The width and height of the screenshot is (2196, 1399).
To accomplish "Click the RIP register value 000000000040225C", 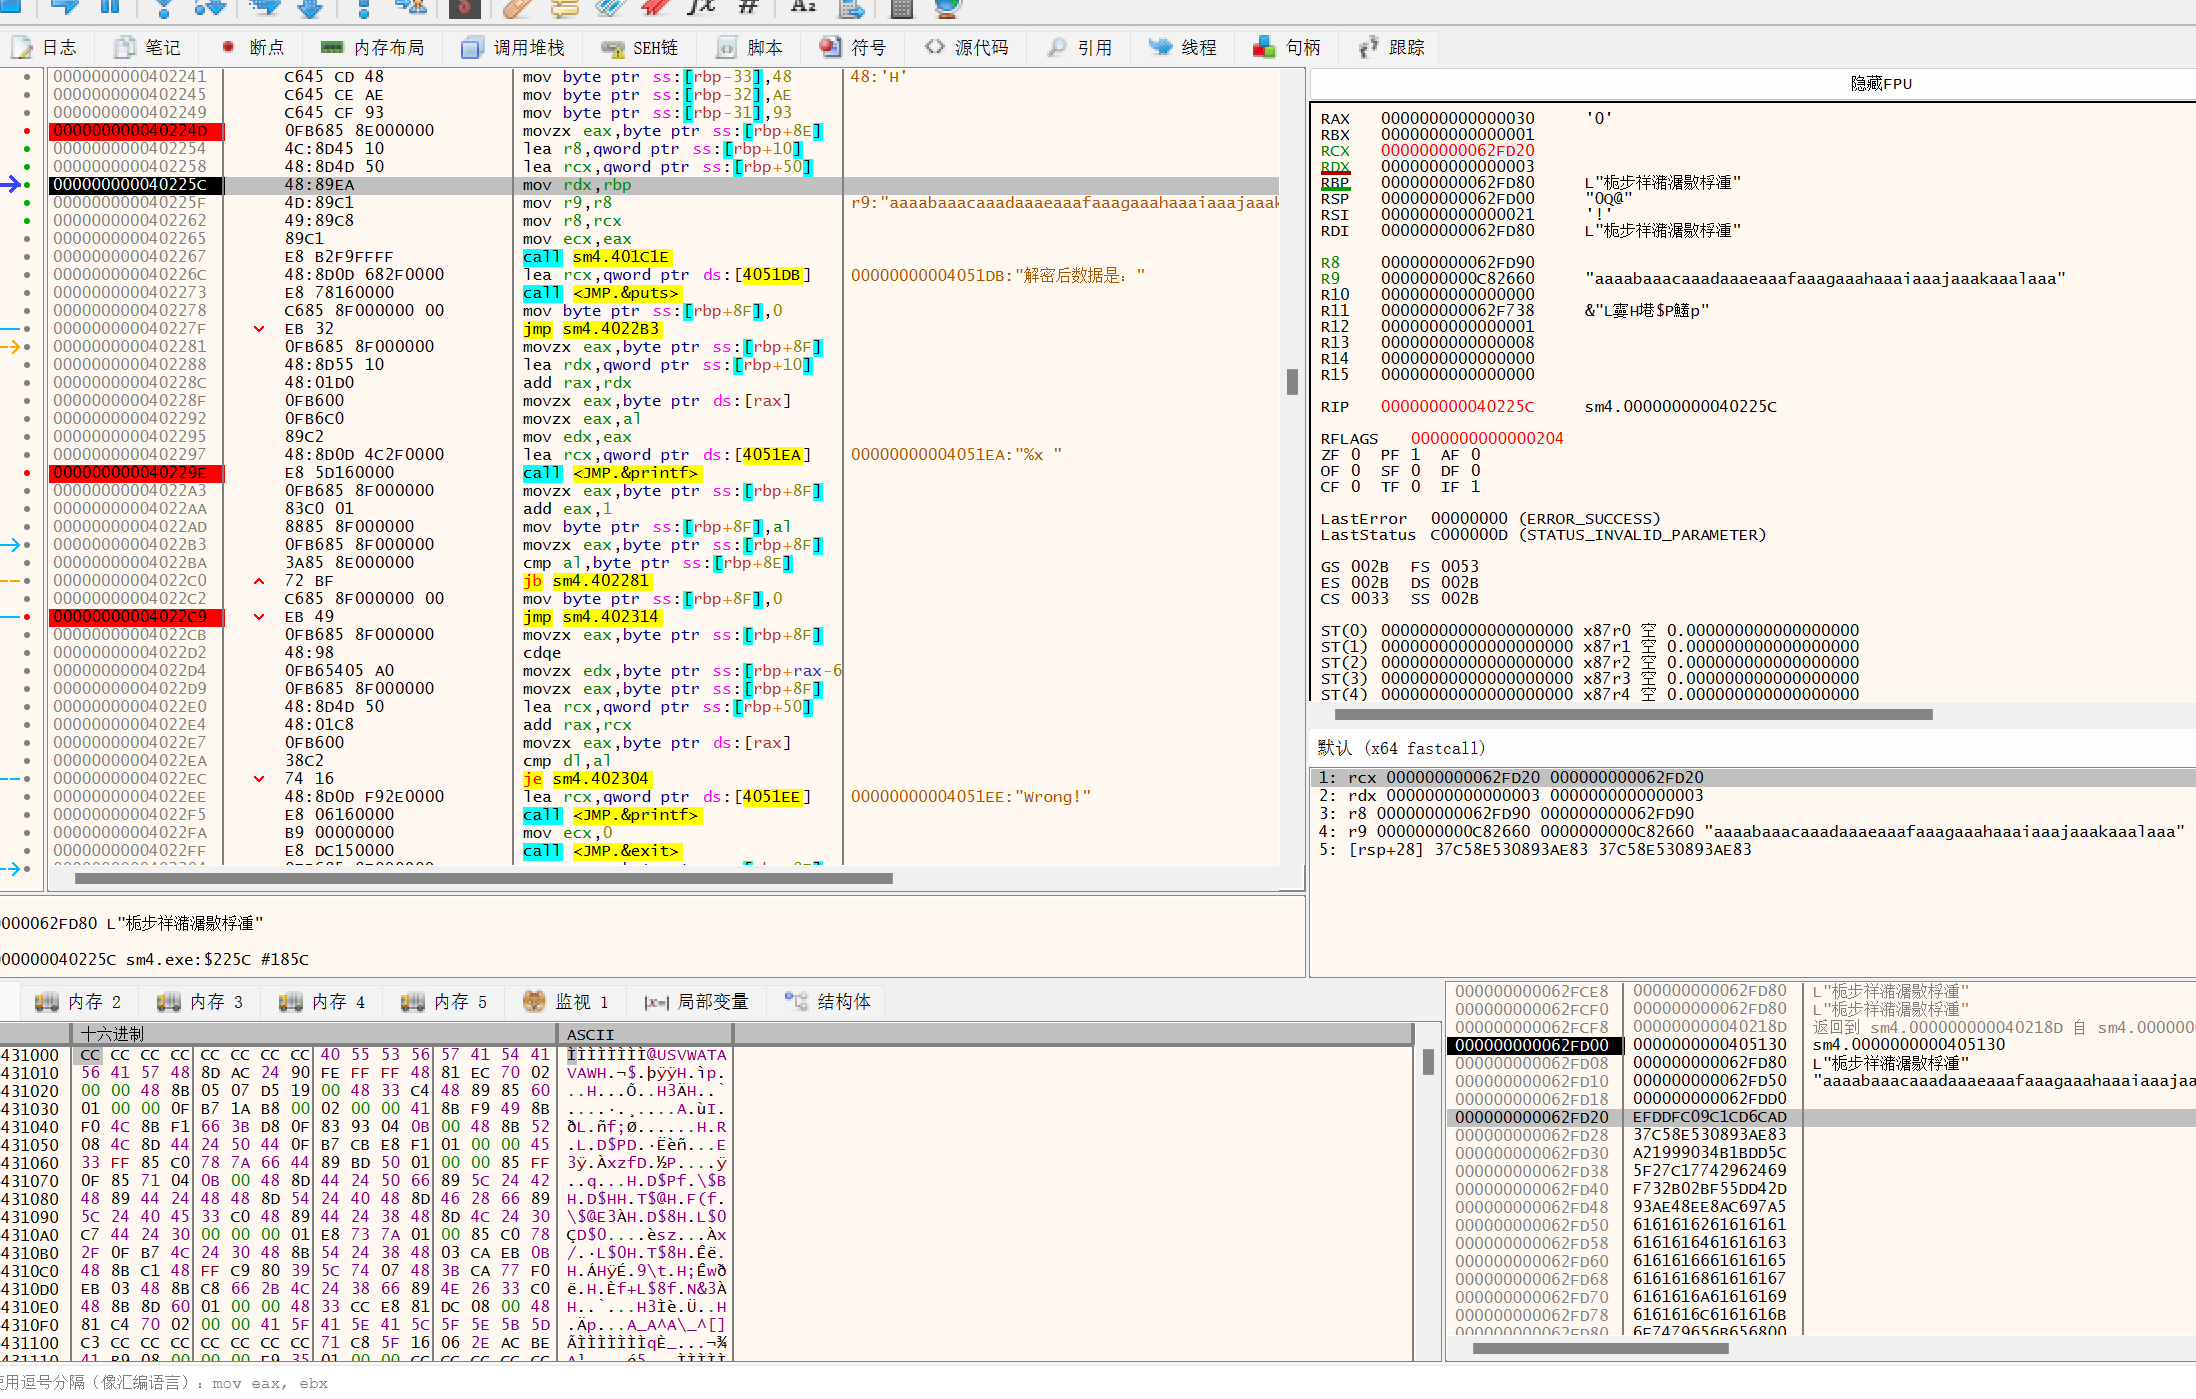I will (x=1457, y=406).
